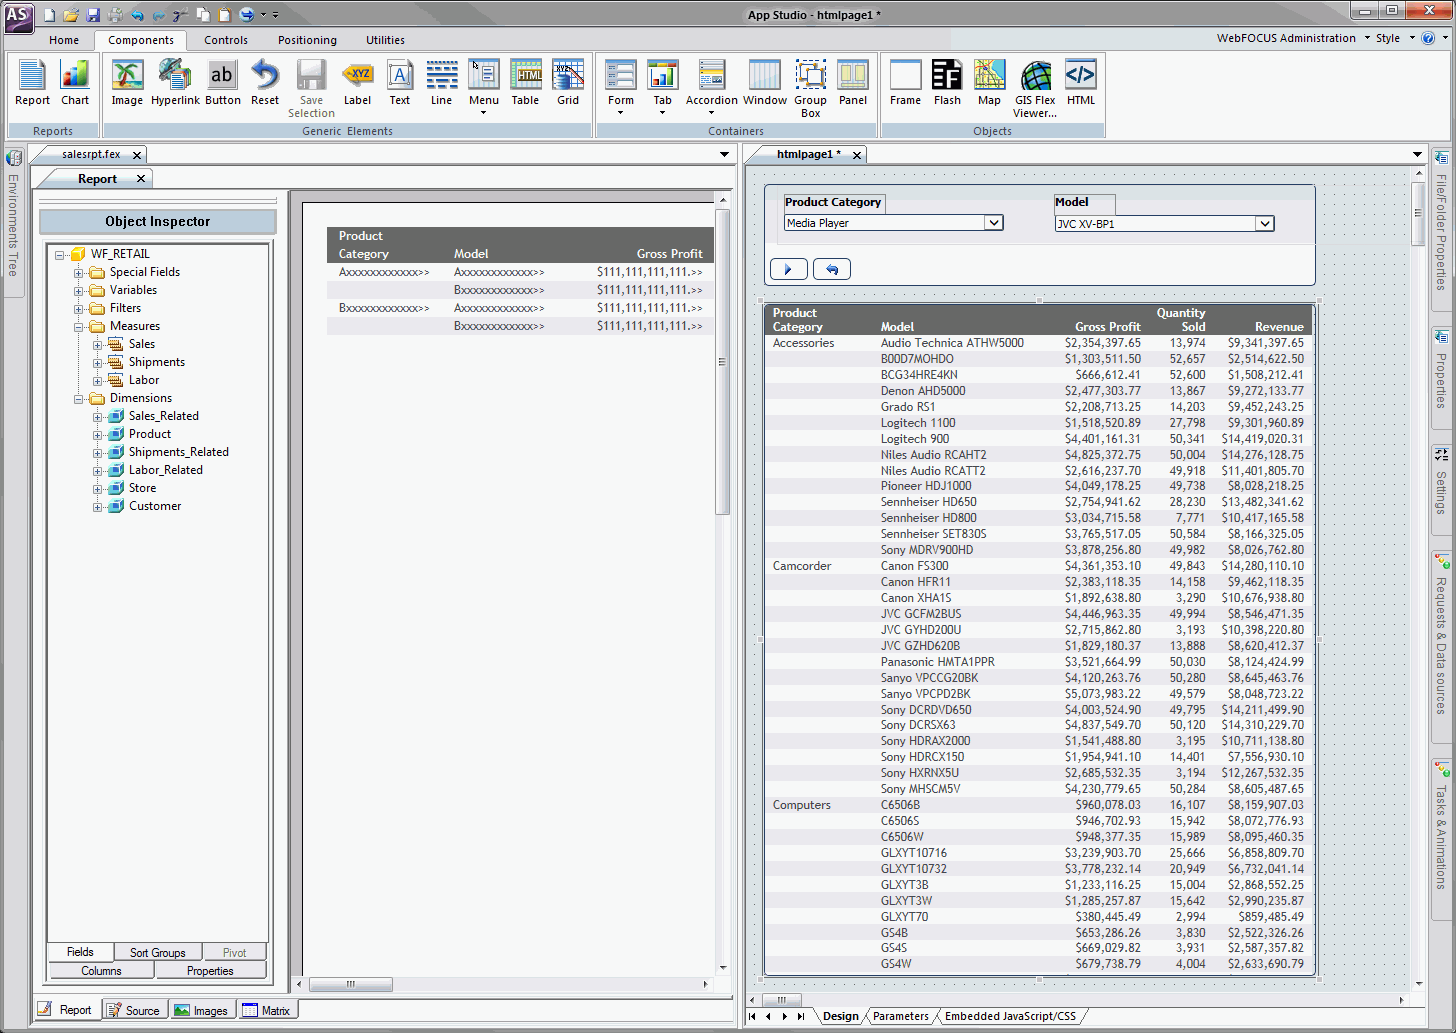Viewport: 1456px width, 1033px height.
Task: Insert a GIS Flex Viewer object
Action: pyautogui.click(x=1035, y=88)
